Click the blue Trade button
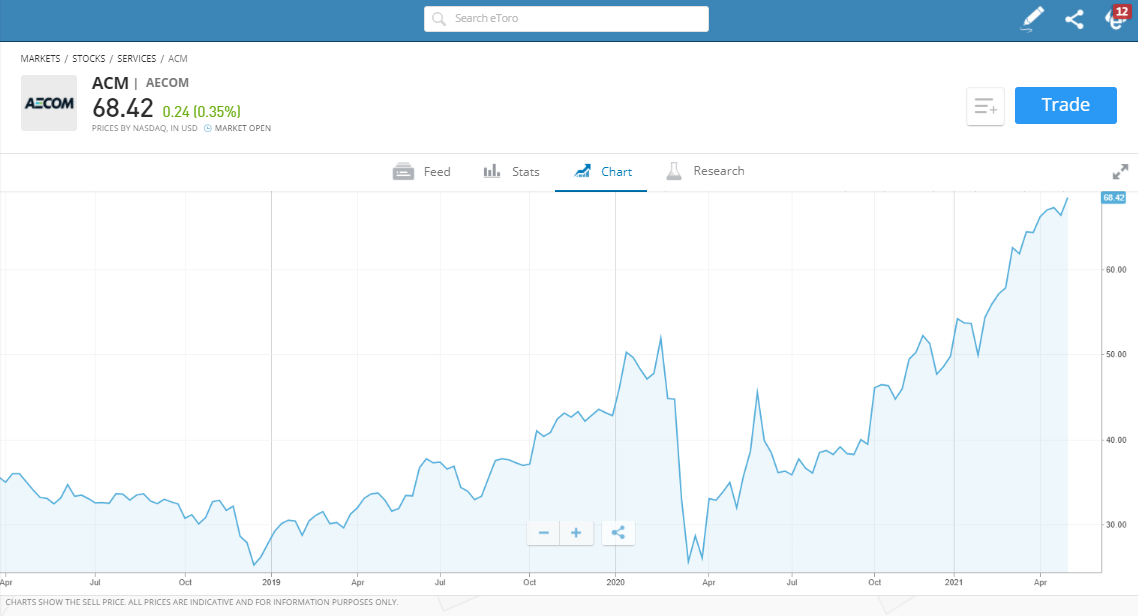Viewport: 1138px width, 616px height. 1065,105
